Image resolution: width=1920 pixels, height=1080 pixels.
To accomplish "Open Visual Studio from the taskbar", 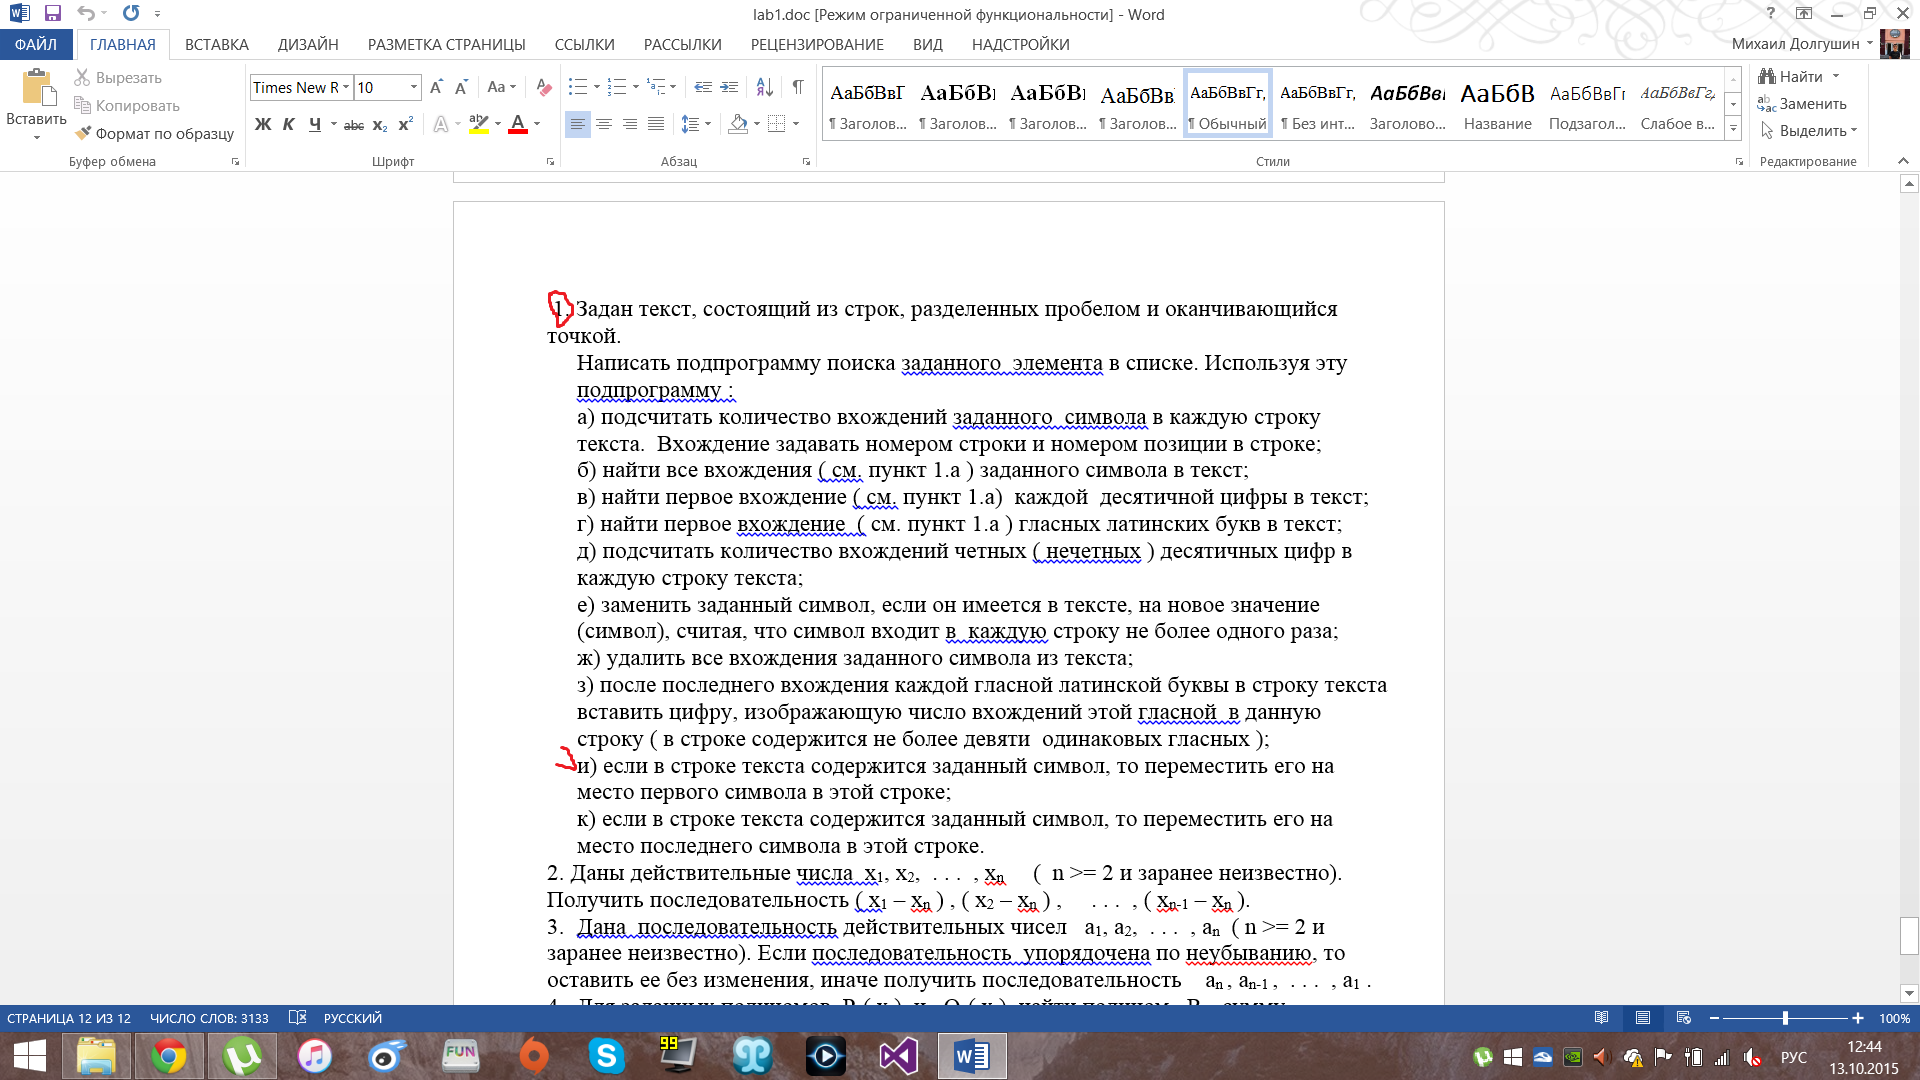I will point(898,1056).
